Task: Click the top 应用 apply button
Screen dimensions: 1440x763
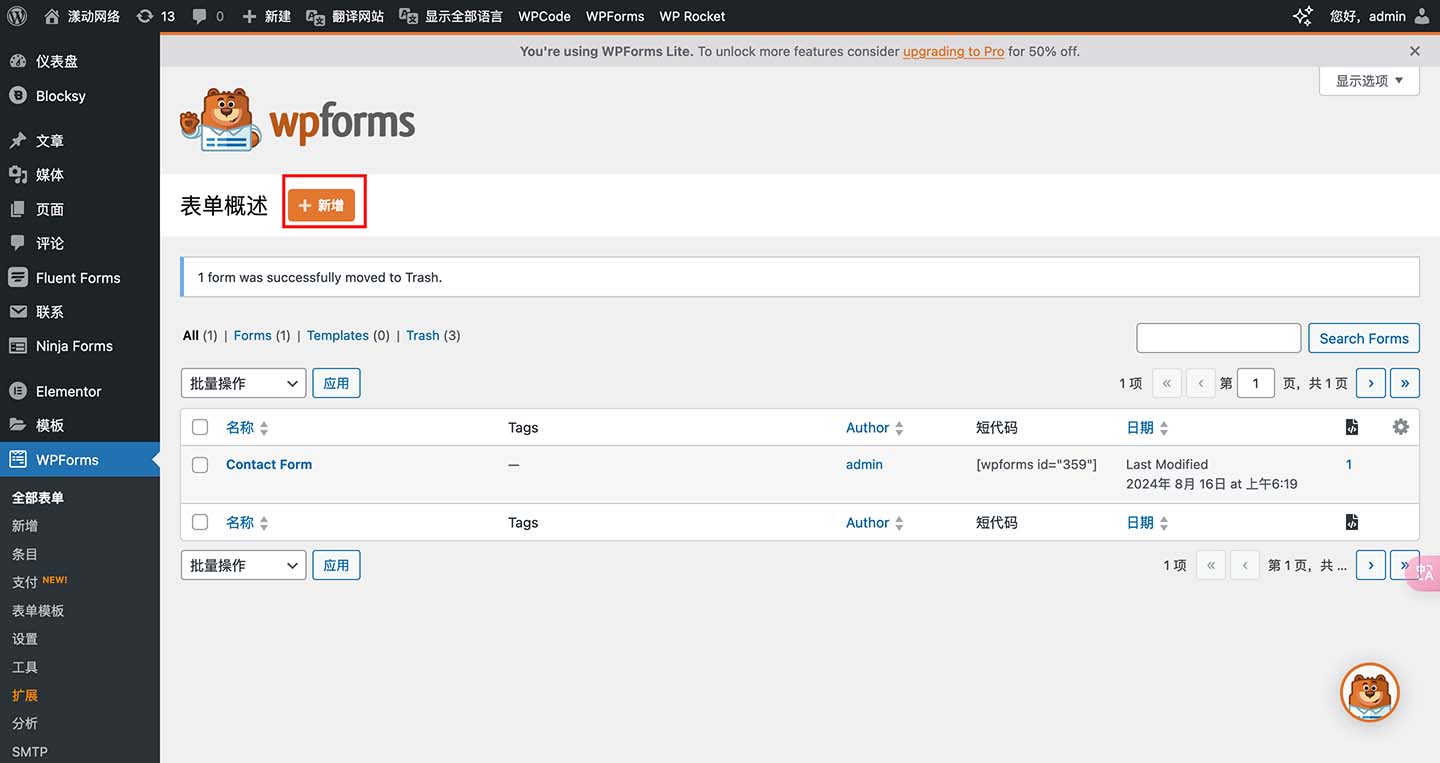Action: point(336,383)
